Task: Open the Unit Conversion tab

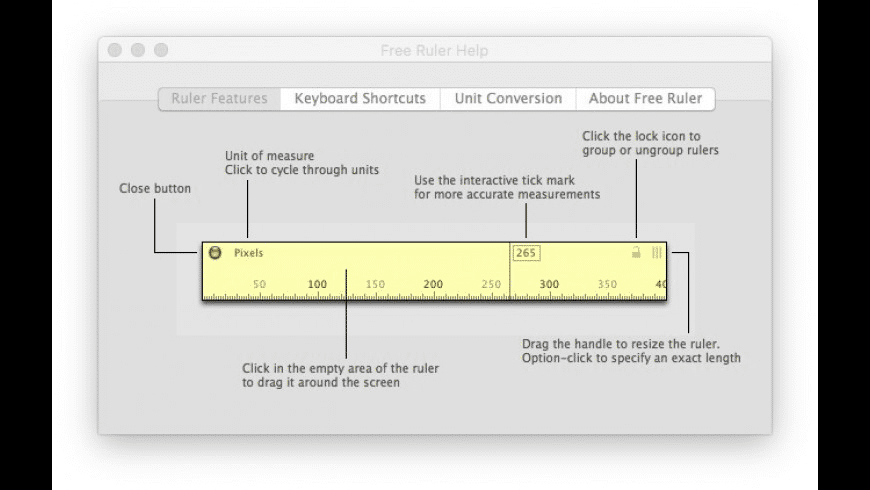Action: pyautogui.click(x=508, y=99)
